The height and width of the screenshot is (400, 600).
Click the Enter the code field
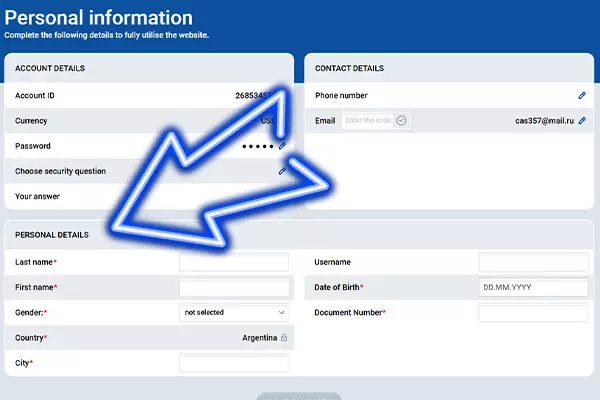point(368,121)
